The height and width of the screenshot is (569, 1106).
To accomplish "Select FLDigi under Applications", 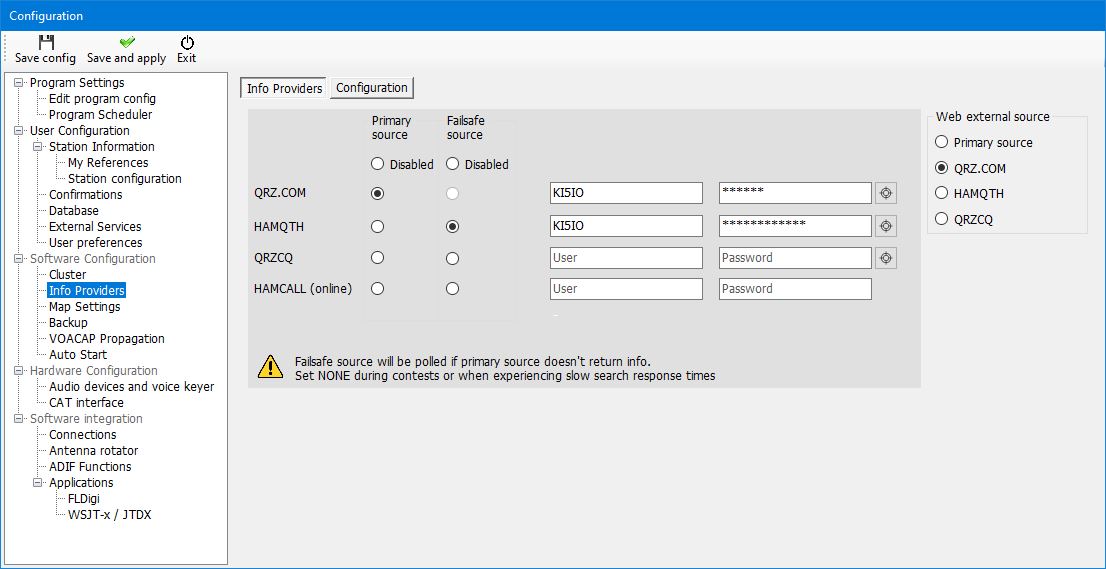I will (x=83, y=499).
